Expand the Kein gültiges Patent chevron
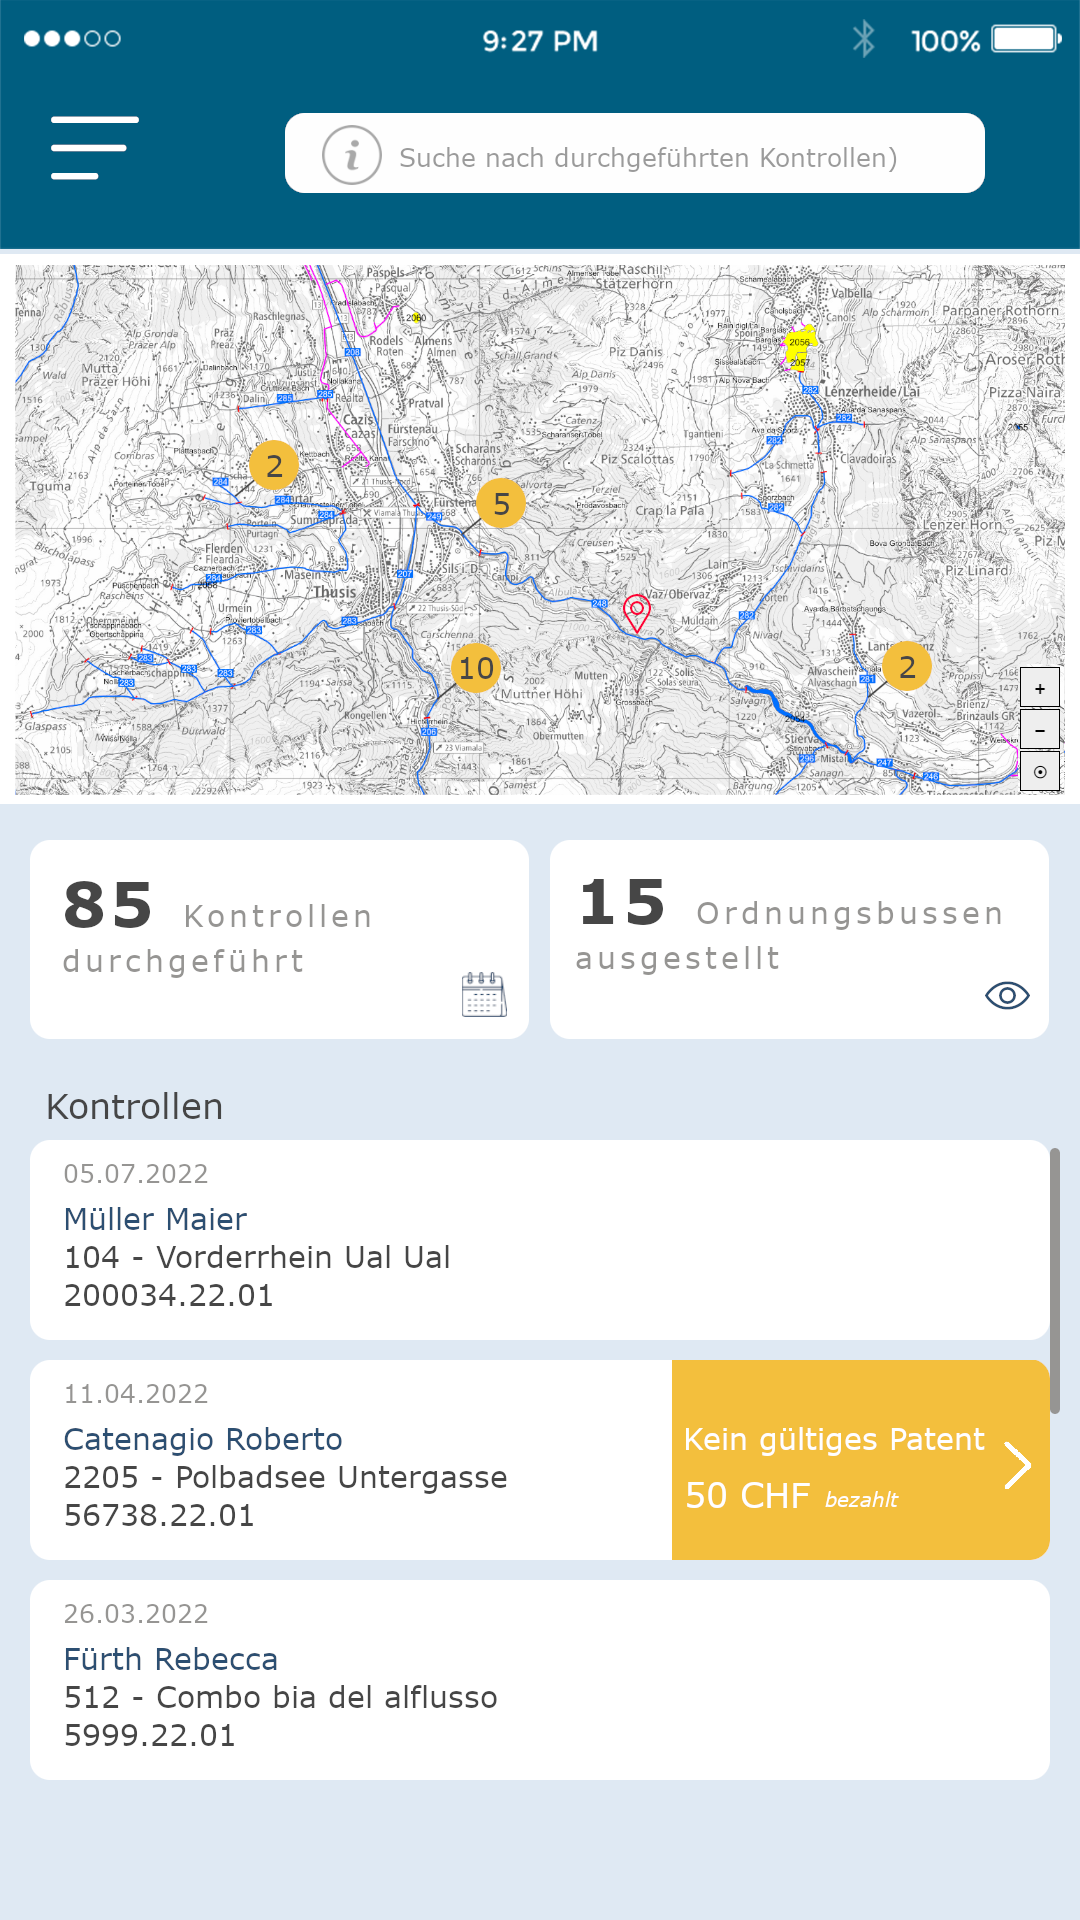 pyautogui.click(x=1017, y=1466)
